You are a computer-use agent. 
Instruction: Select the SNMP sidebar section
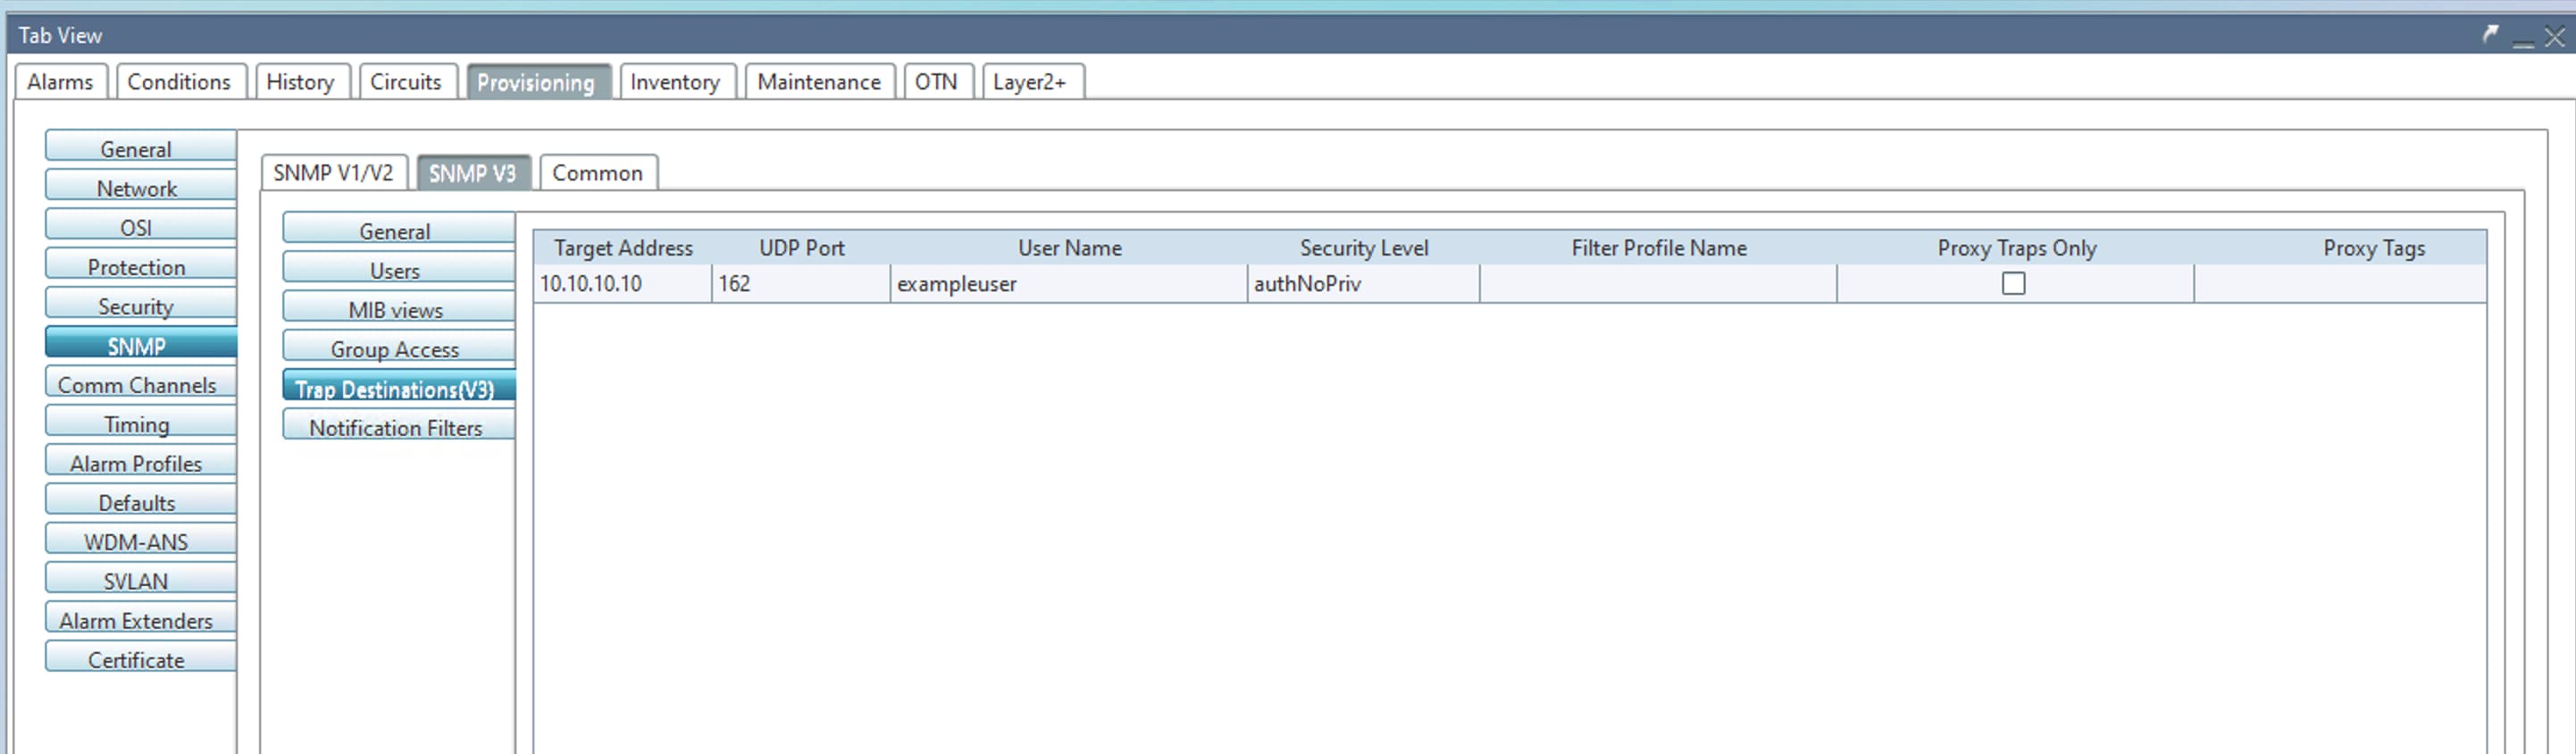141,344
